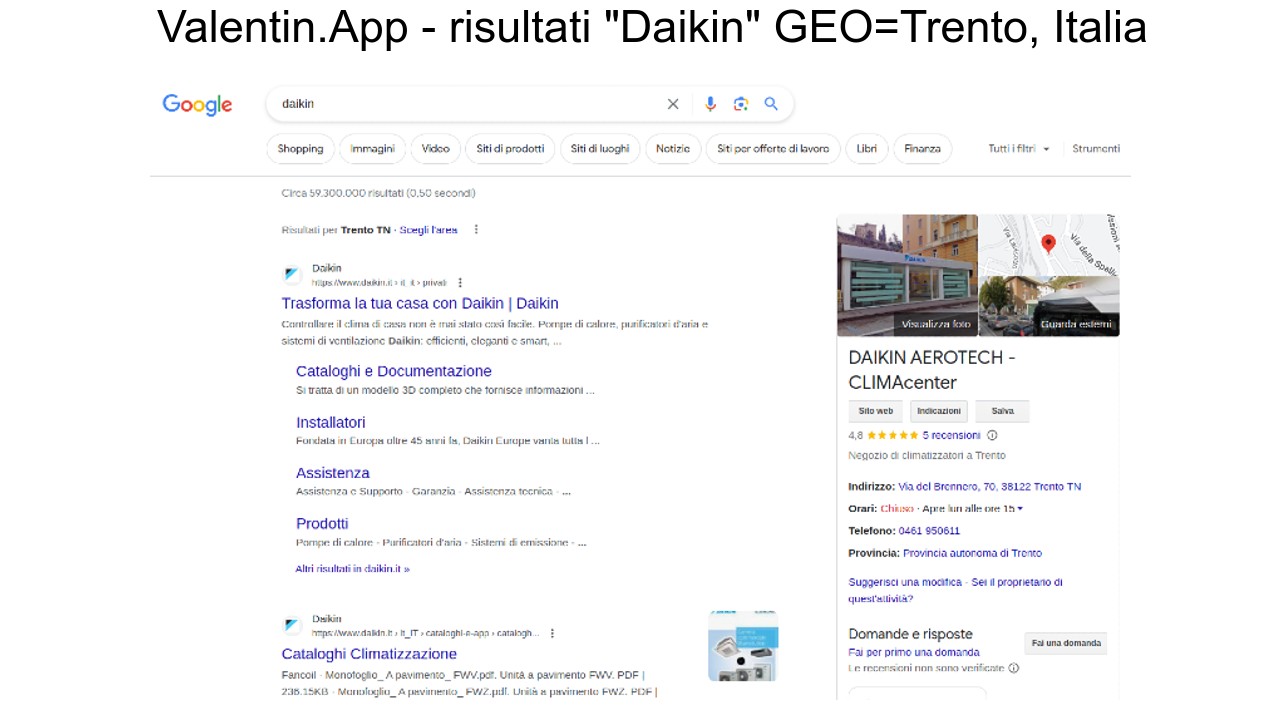Viewport: 1280px width, 720px height.
Task: Clear the search box with X icon
Action: (x=673, y=104)
